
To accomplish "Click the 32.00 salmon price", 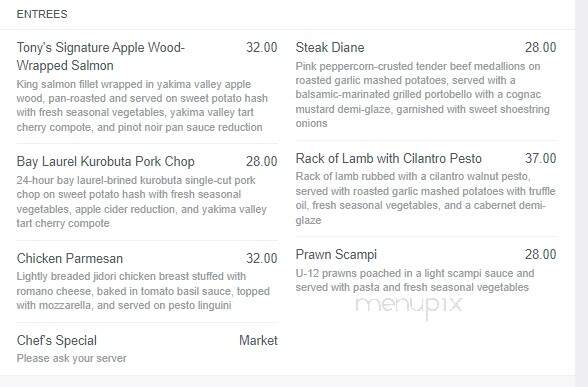I will [x=262, y=48].
